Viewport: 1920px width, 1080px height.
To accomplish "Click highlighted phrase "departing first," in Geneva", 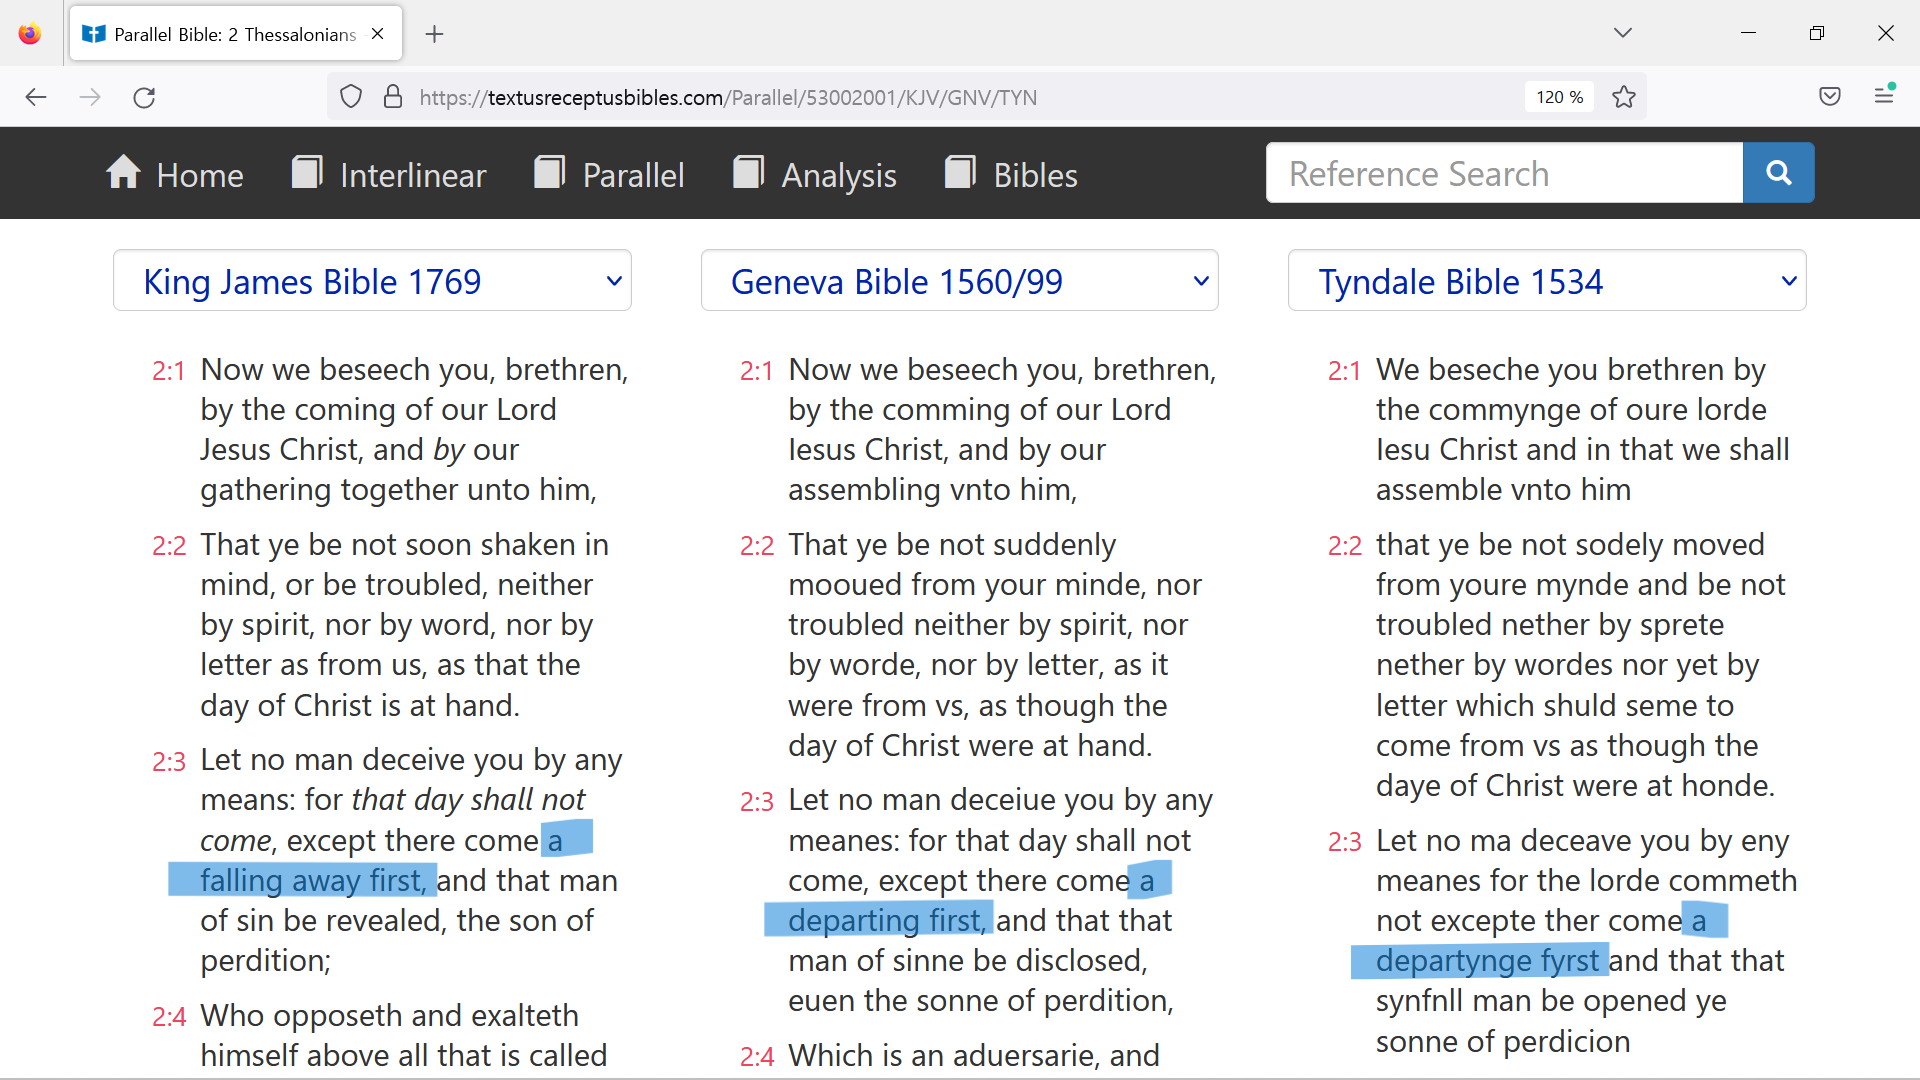I will tap(887, 920).
